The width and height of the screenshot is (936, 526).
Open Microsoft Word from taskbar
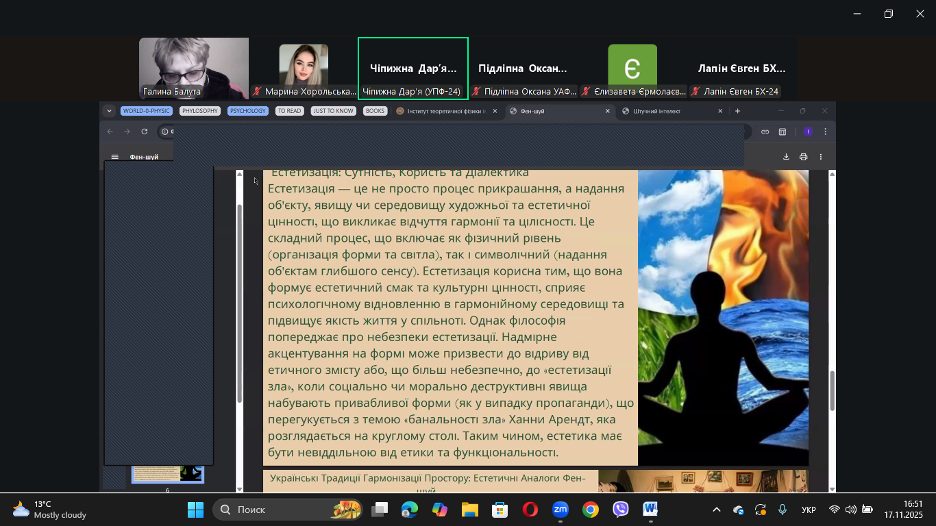(650, 510)
